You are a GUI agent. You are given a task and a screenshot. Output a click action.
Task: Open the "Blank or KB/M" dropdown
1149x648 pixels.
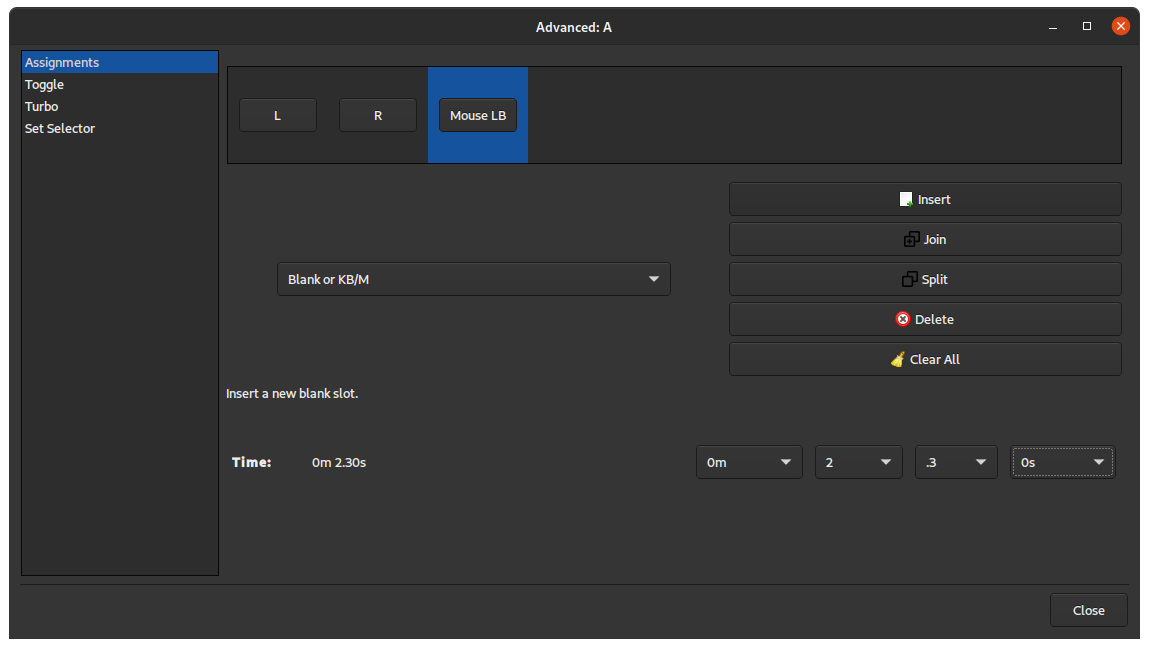coord(473,278)
